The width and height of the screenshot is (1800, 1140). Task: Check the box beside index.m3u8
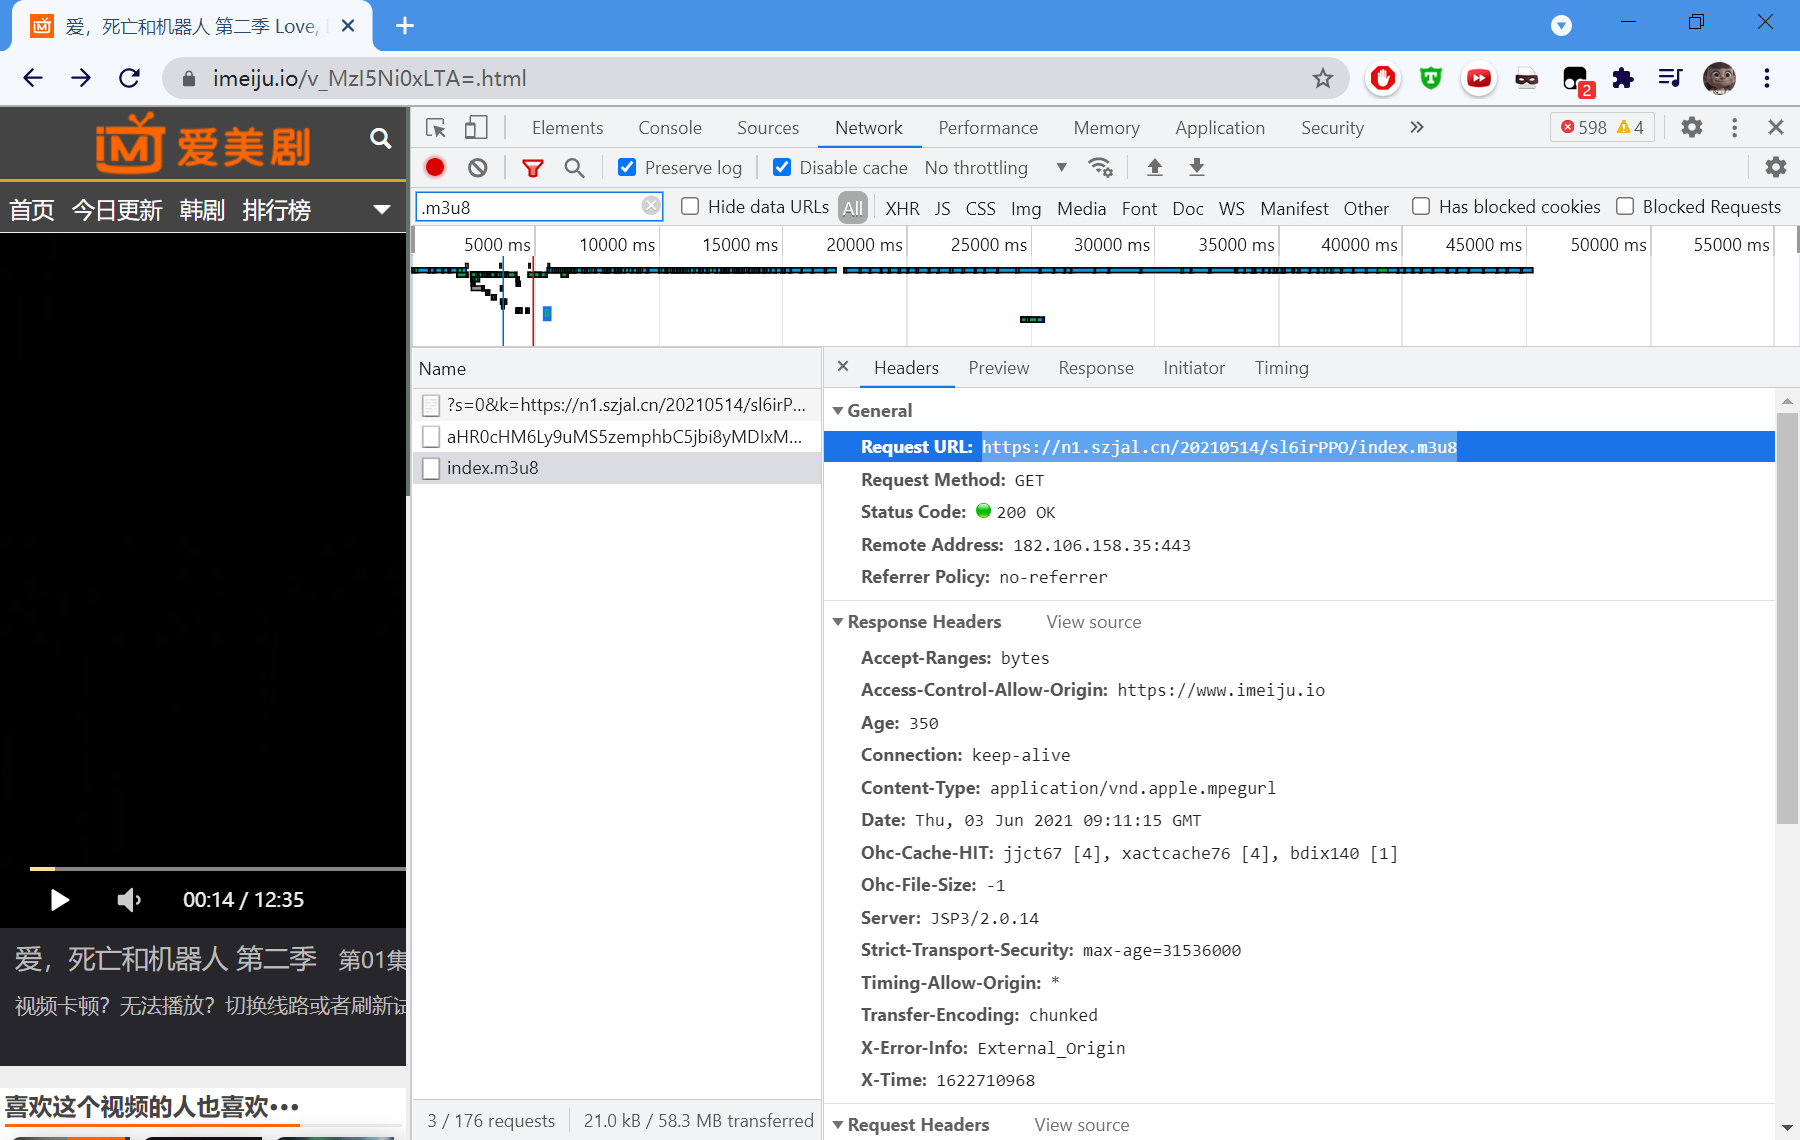coord(431,468)
